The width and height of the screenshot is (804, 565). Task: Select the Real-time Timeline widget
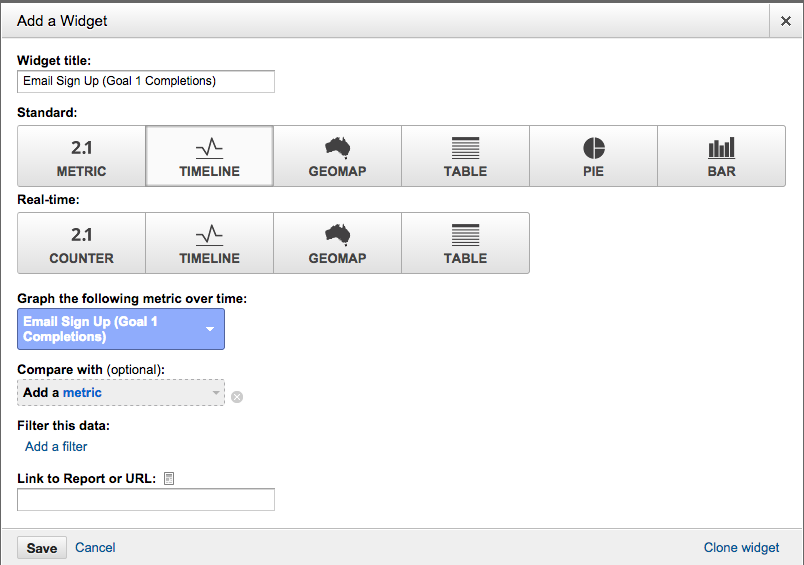[x=209, y=243]
